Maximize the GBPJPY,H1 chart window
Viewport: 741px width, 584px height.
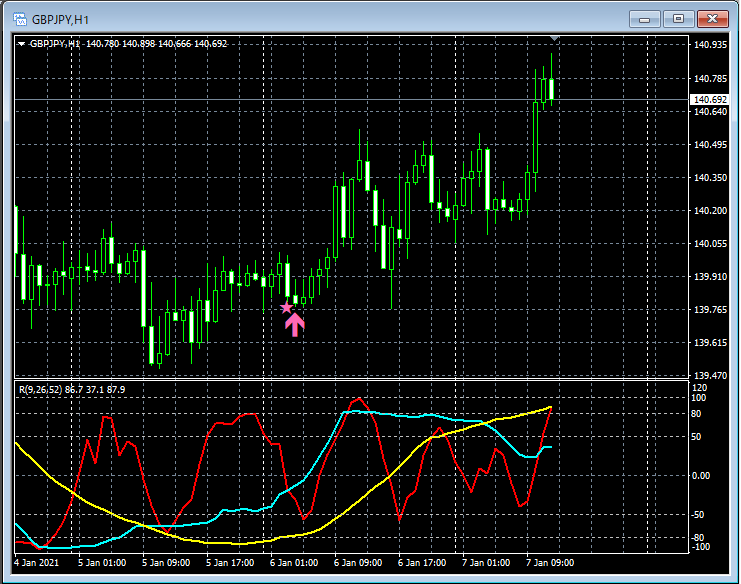click(x=679, y=18)
